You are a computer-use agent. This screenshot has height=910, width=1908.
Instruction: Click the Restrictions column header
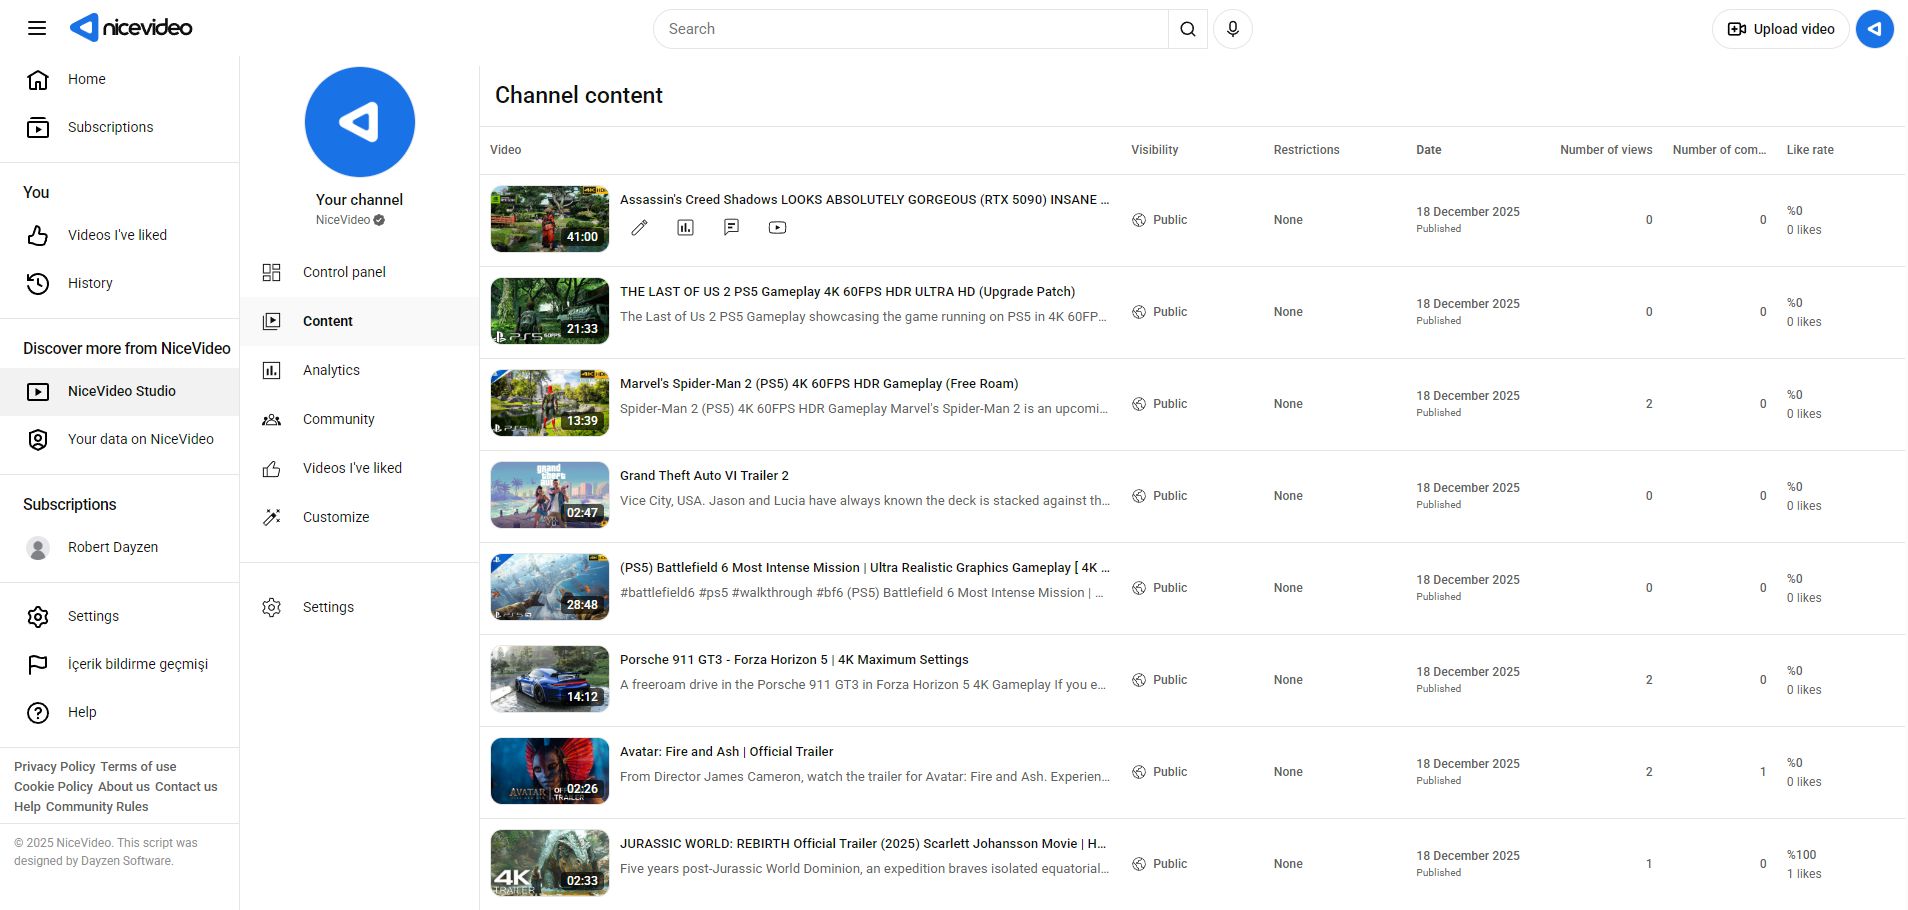coord(1306,150)
